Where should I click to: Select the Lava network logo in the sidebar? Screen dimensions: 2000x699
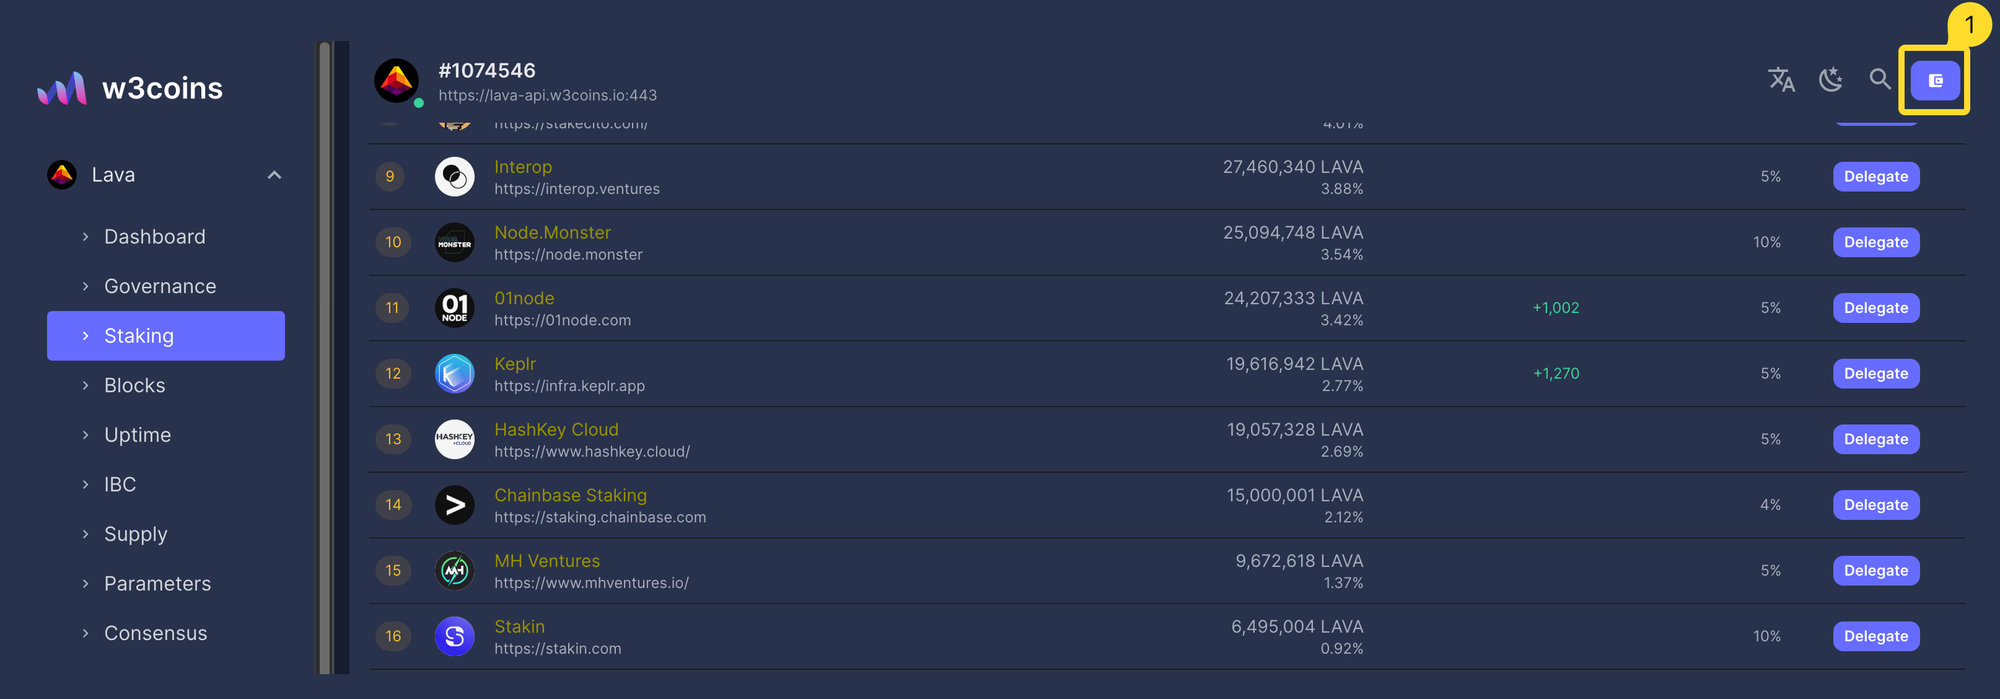62,174
